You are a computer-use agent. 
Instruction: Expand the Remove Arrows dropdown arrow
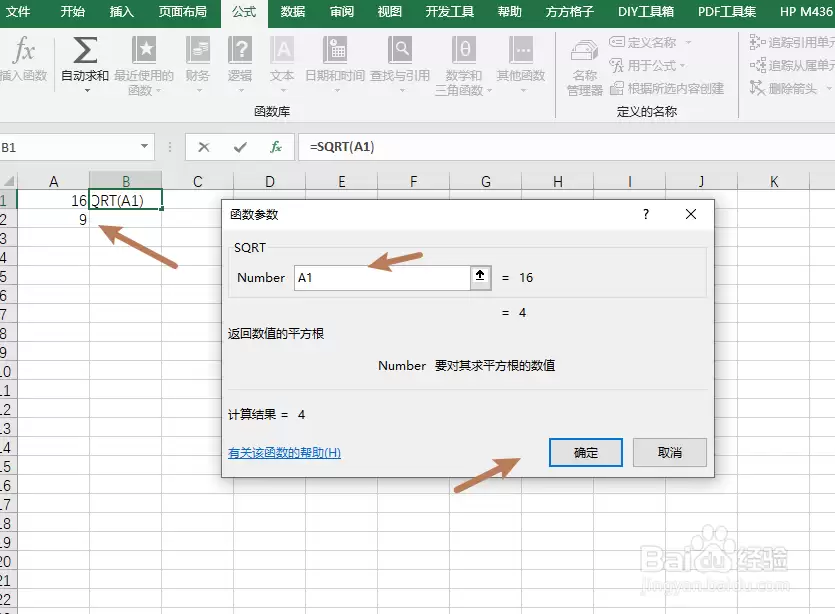[x=829, y=88]
